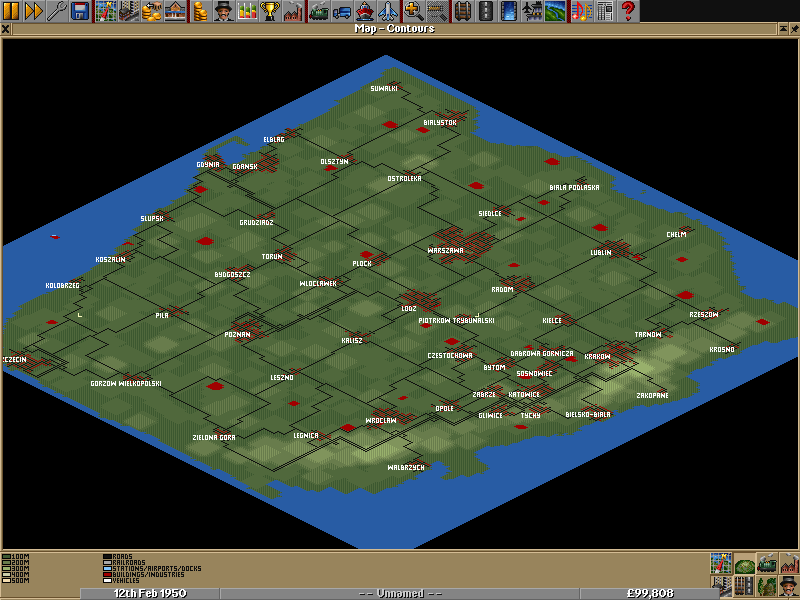Open the company station list

tap(174, 11)
